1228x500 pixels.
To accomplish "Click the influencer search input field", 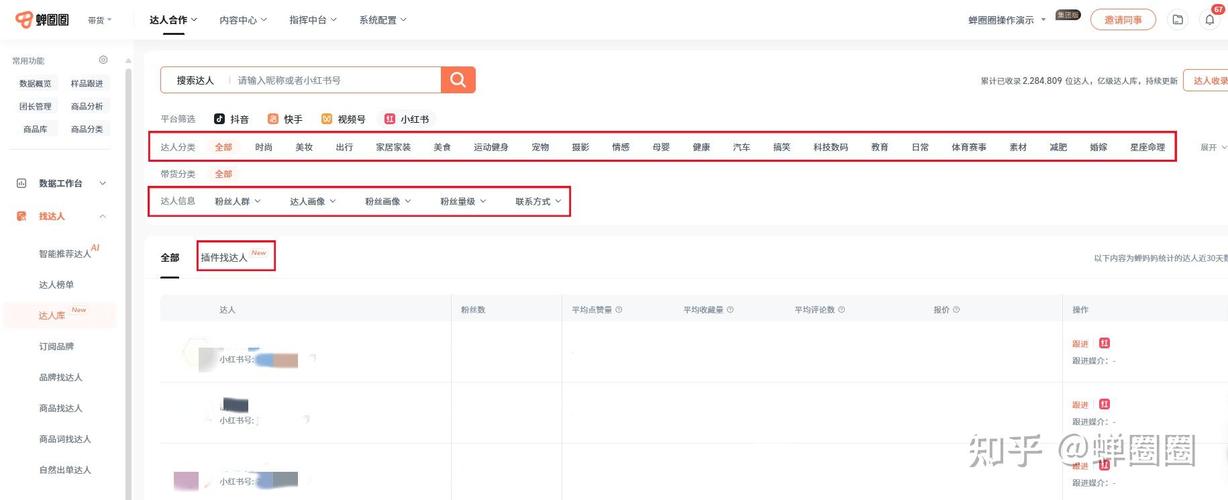I will pyautogui.click(x=335, y=80).
